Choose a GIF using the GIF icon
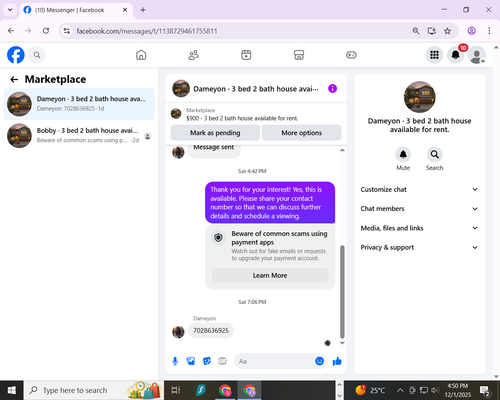 pyautogui.click(x=222, y=361)
